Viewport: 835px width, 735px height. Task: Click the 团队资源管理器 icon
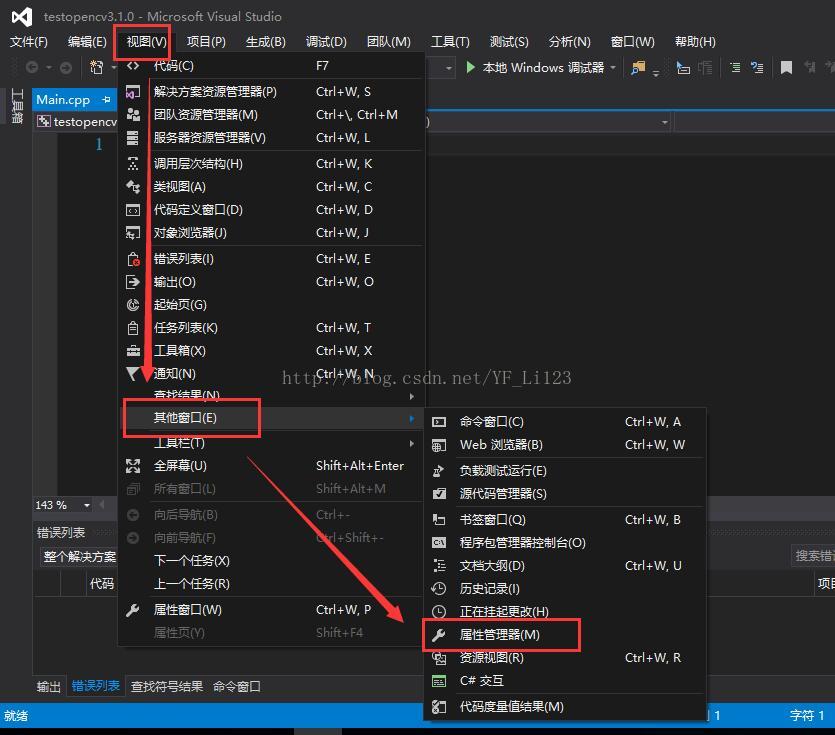pyautogui.click(x=133, y=115)
